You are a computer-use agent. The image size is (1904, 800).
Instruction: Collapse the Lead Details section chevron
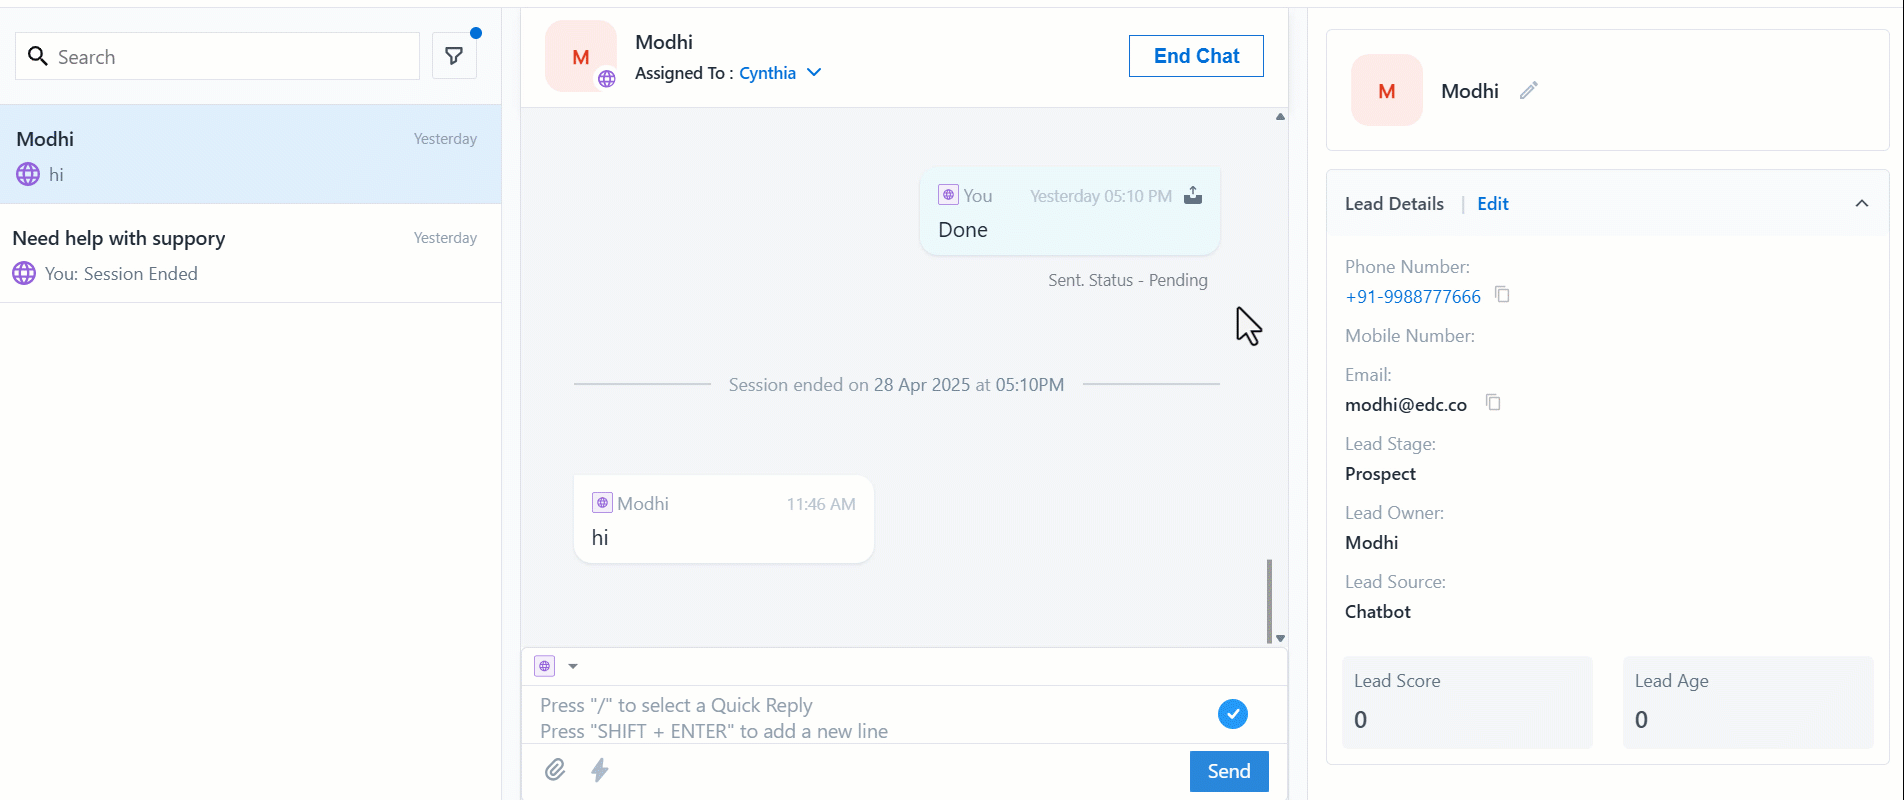(1862, 203)
